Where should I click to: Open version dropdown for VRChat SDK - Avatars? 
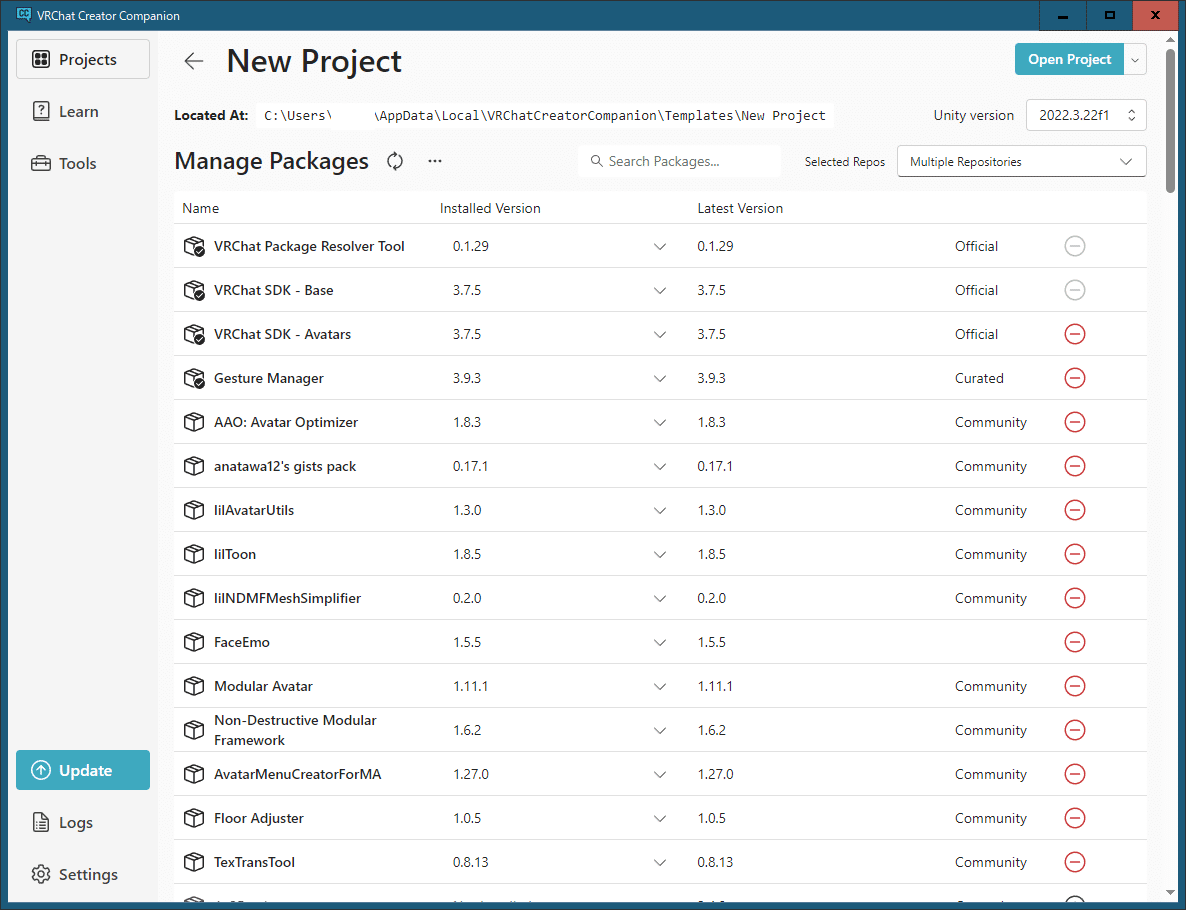click(660, 334)
